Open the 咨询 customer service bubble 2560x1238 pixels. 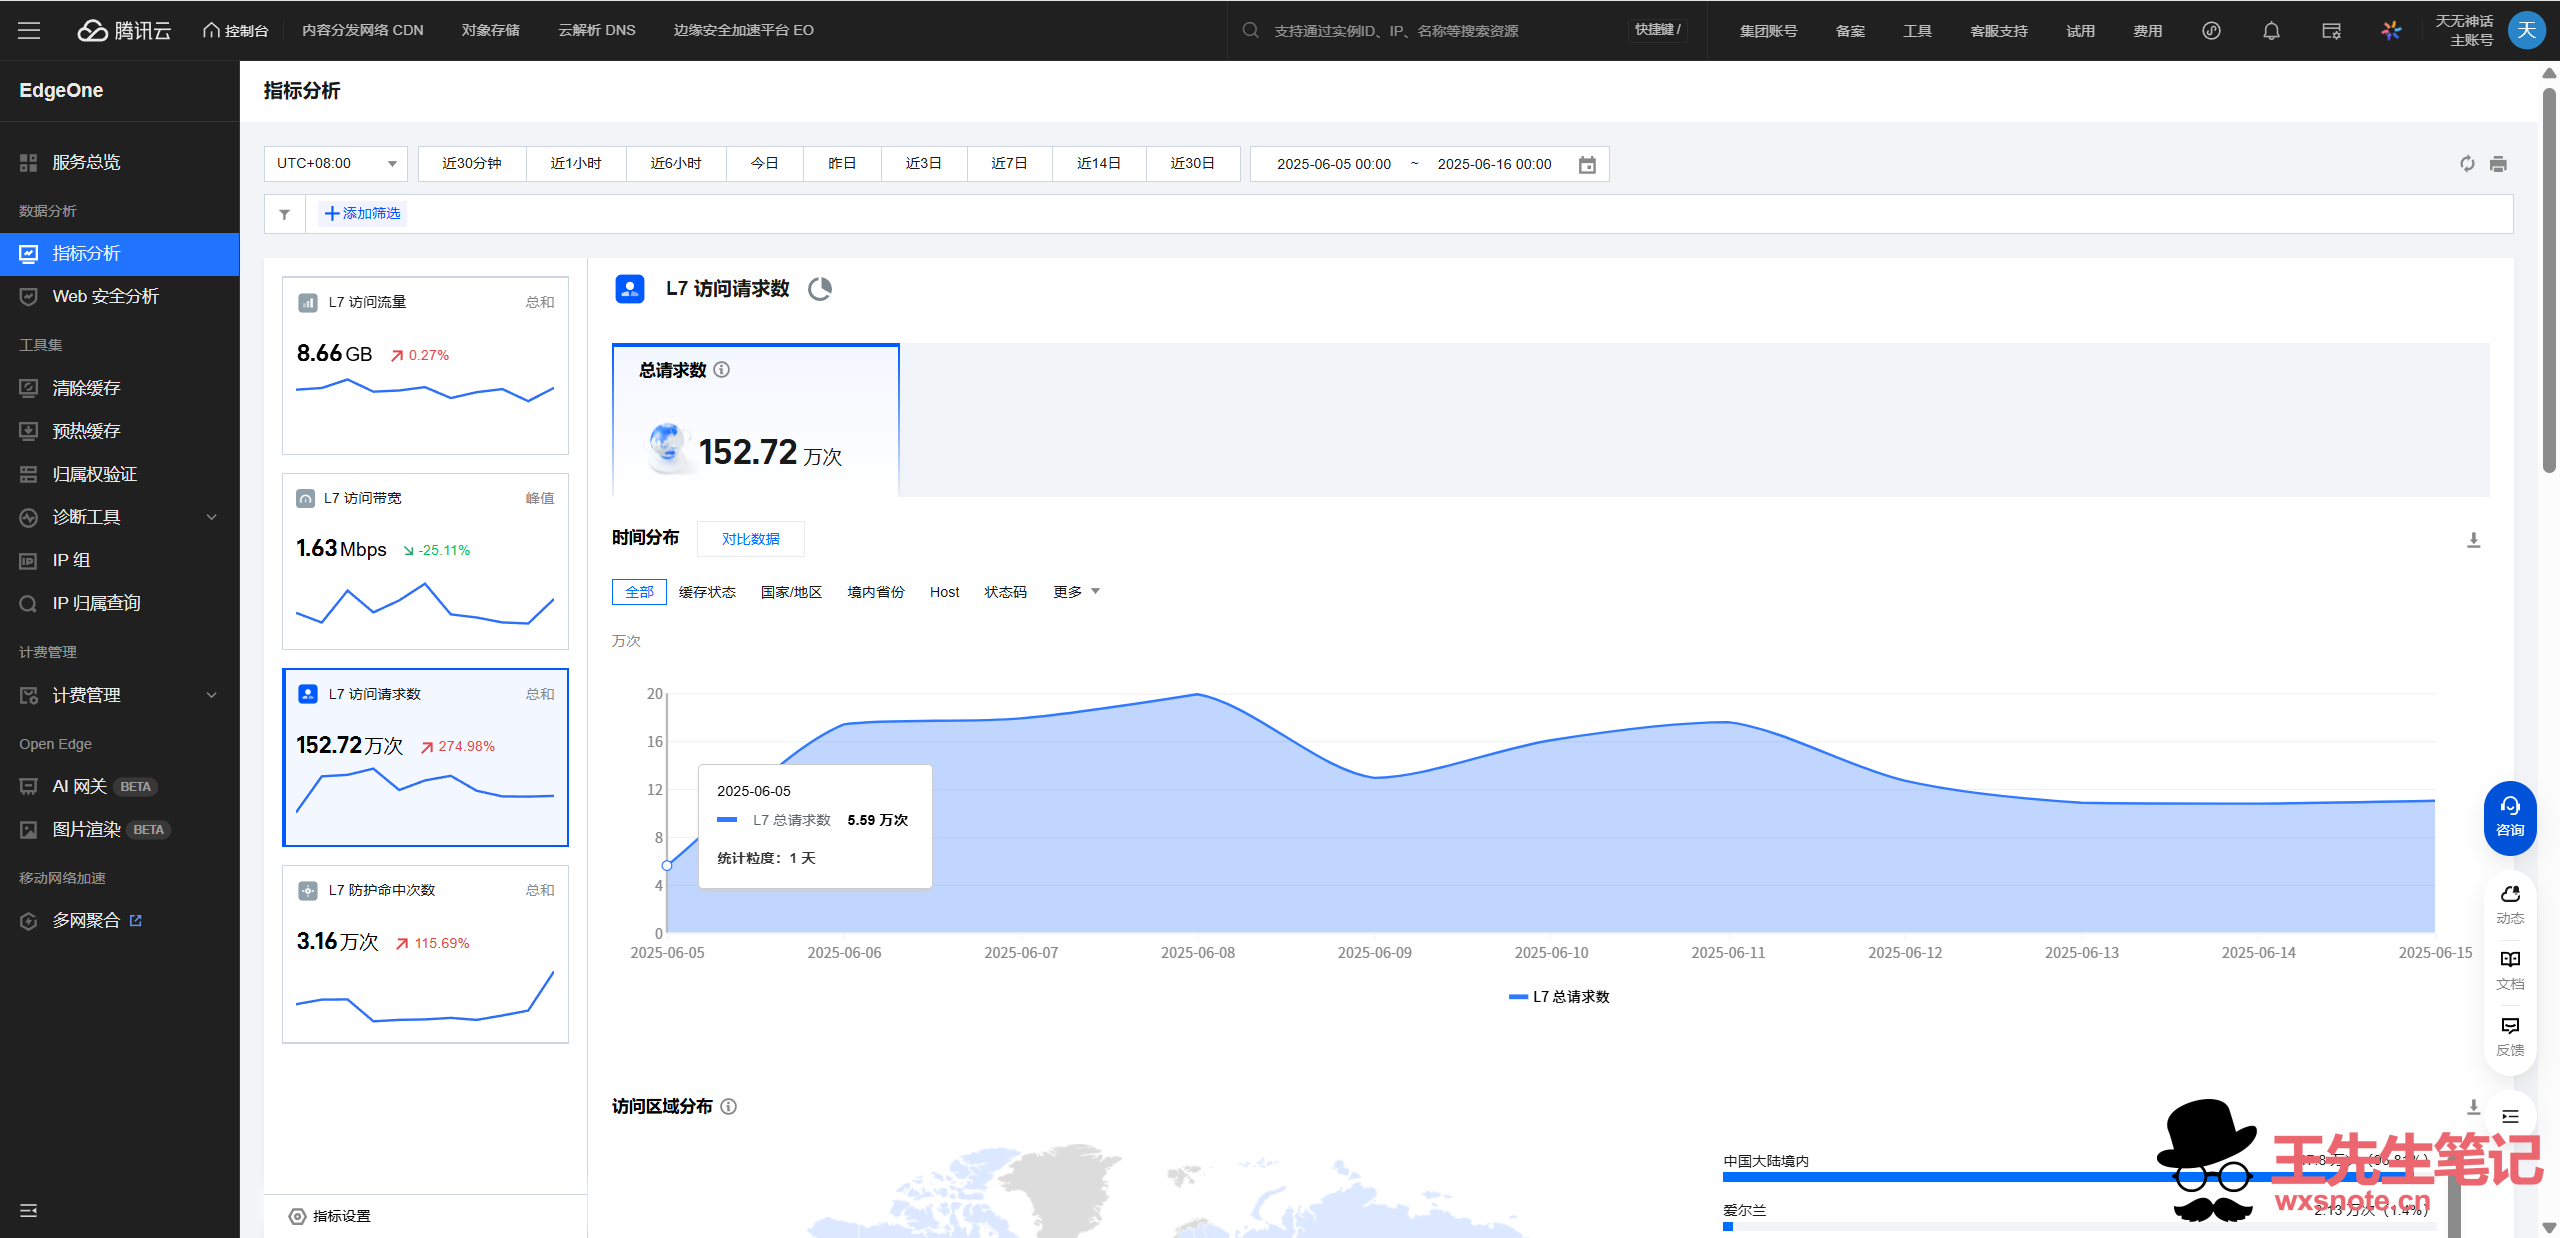[2509, 817]
